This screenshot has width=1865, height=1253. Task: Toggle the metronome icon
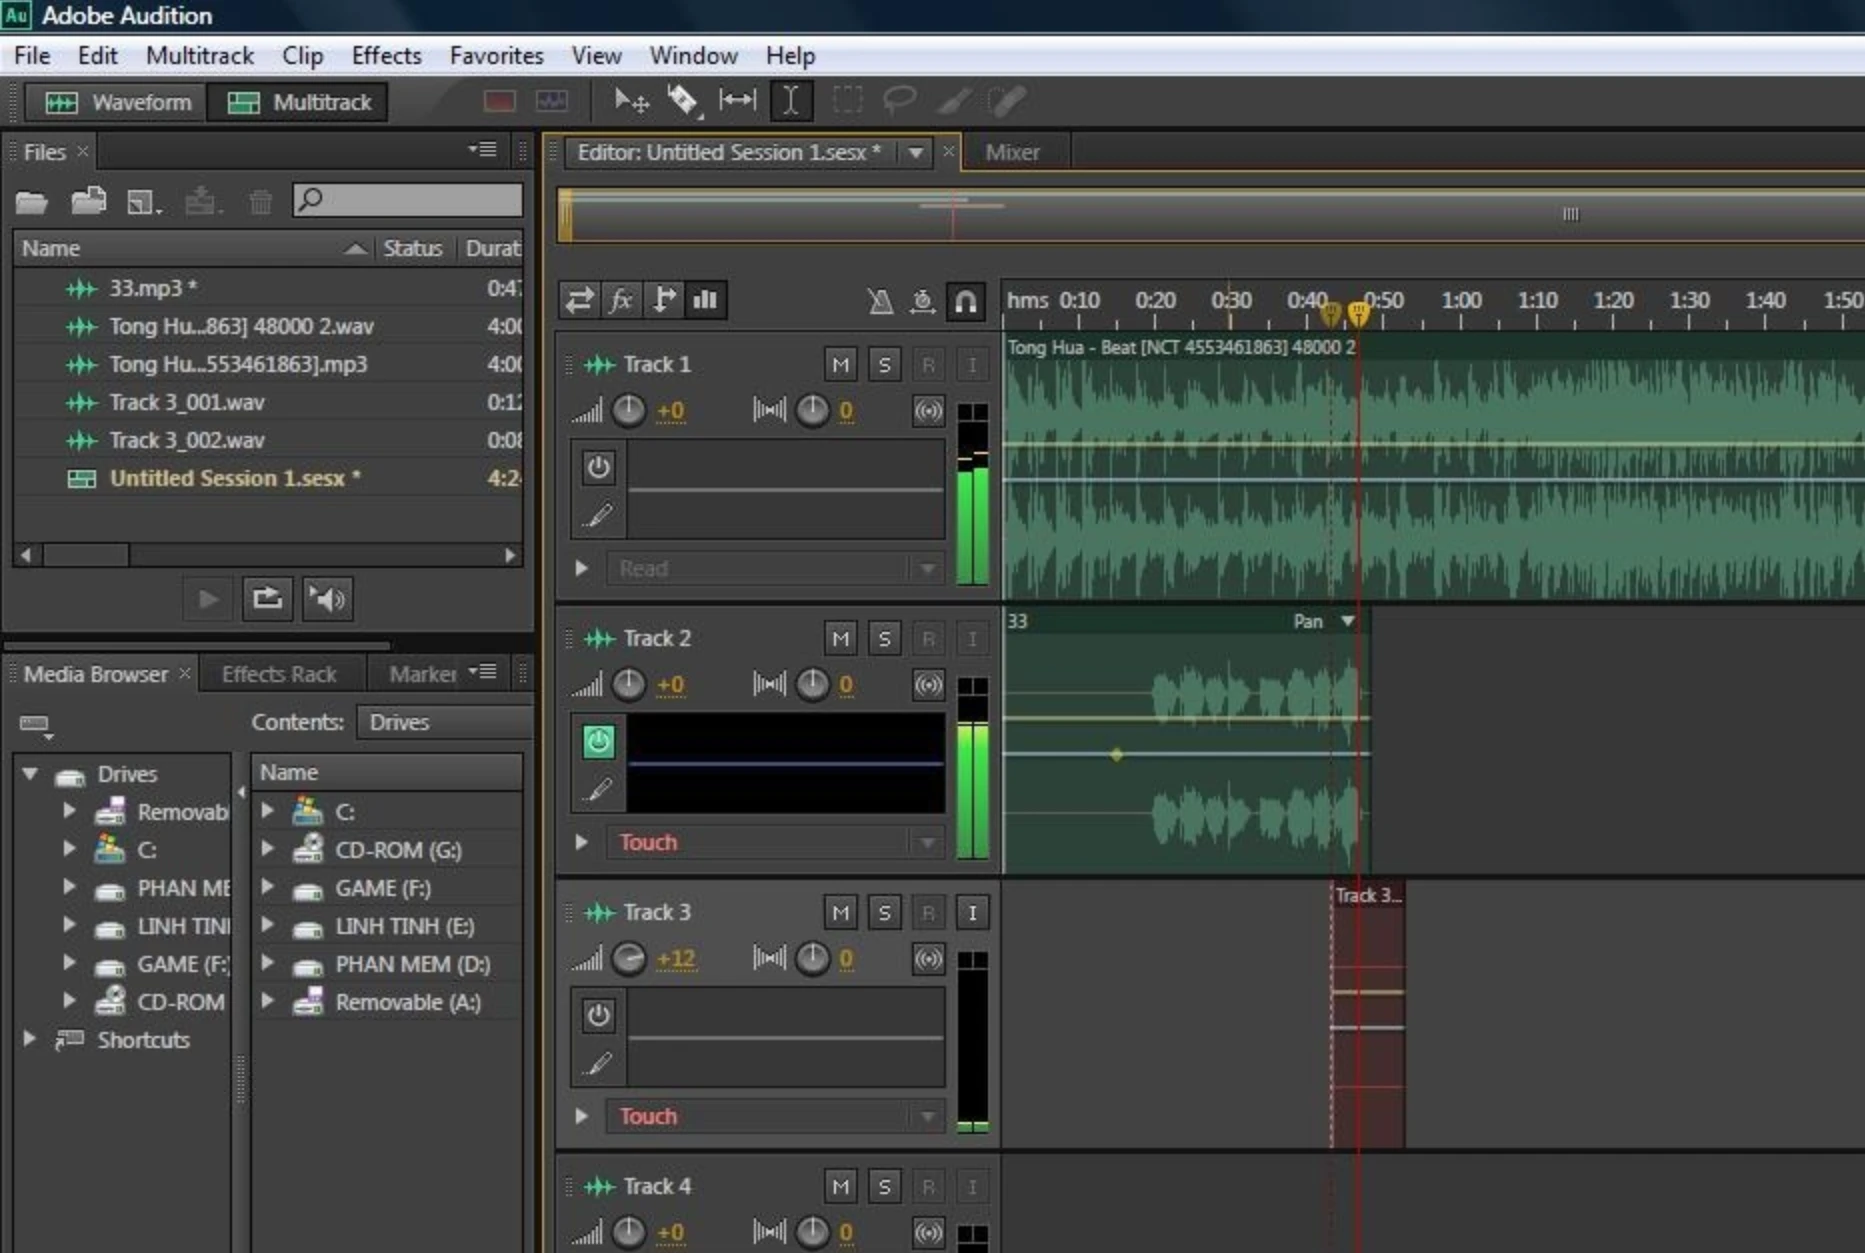pyautogui.click(x=880, y=301)
